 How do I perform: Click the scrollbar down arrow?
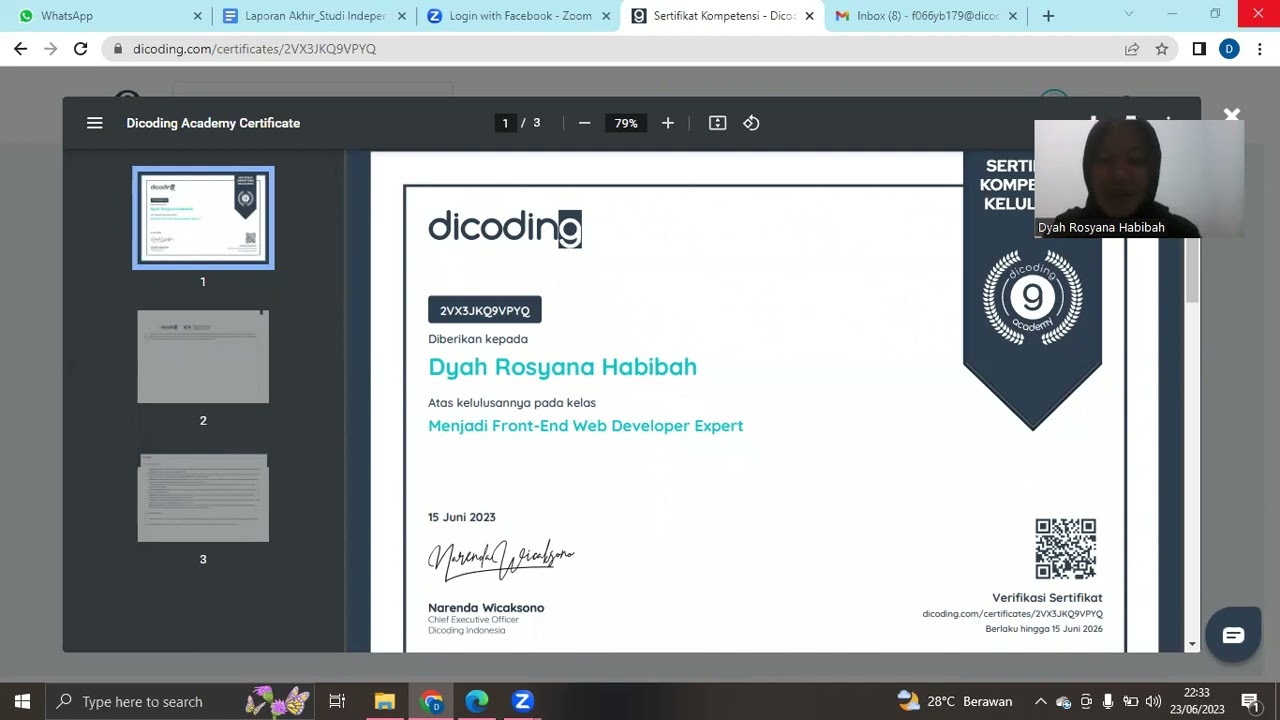pos(1192,645)
